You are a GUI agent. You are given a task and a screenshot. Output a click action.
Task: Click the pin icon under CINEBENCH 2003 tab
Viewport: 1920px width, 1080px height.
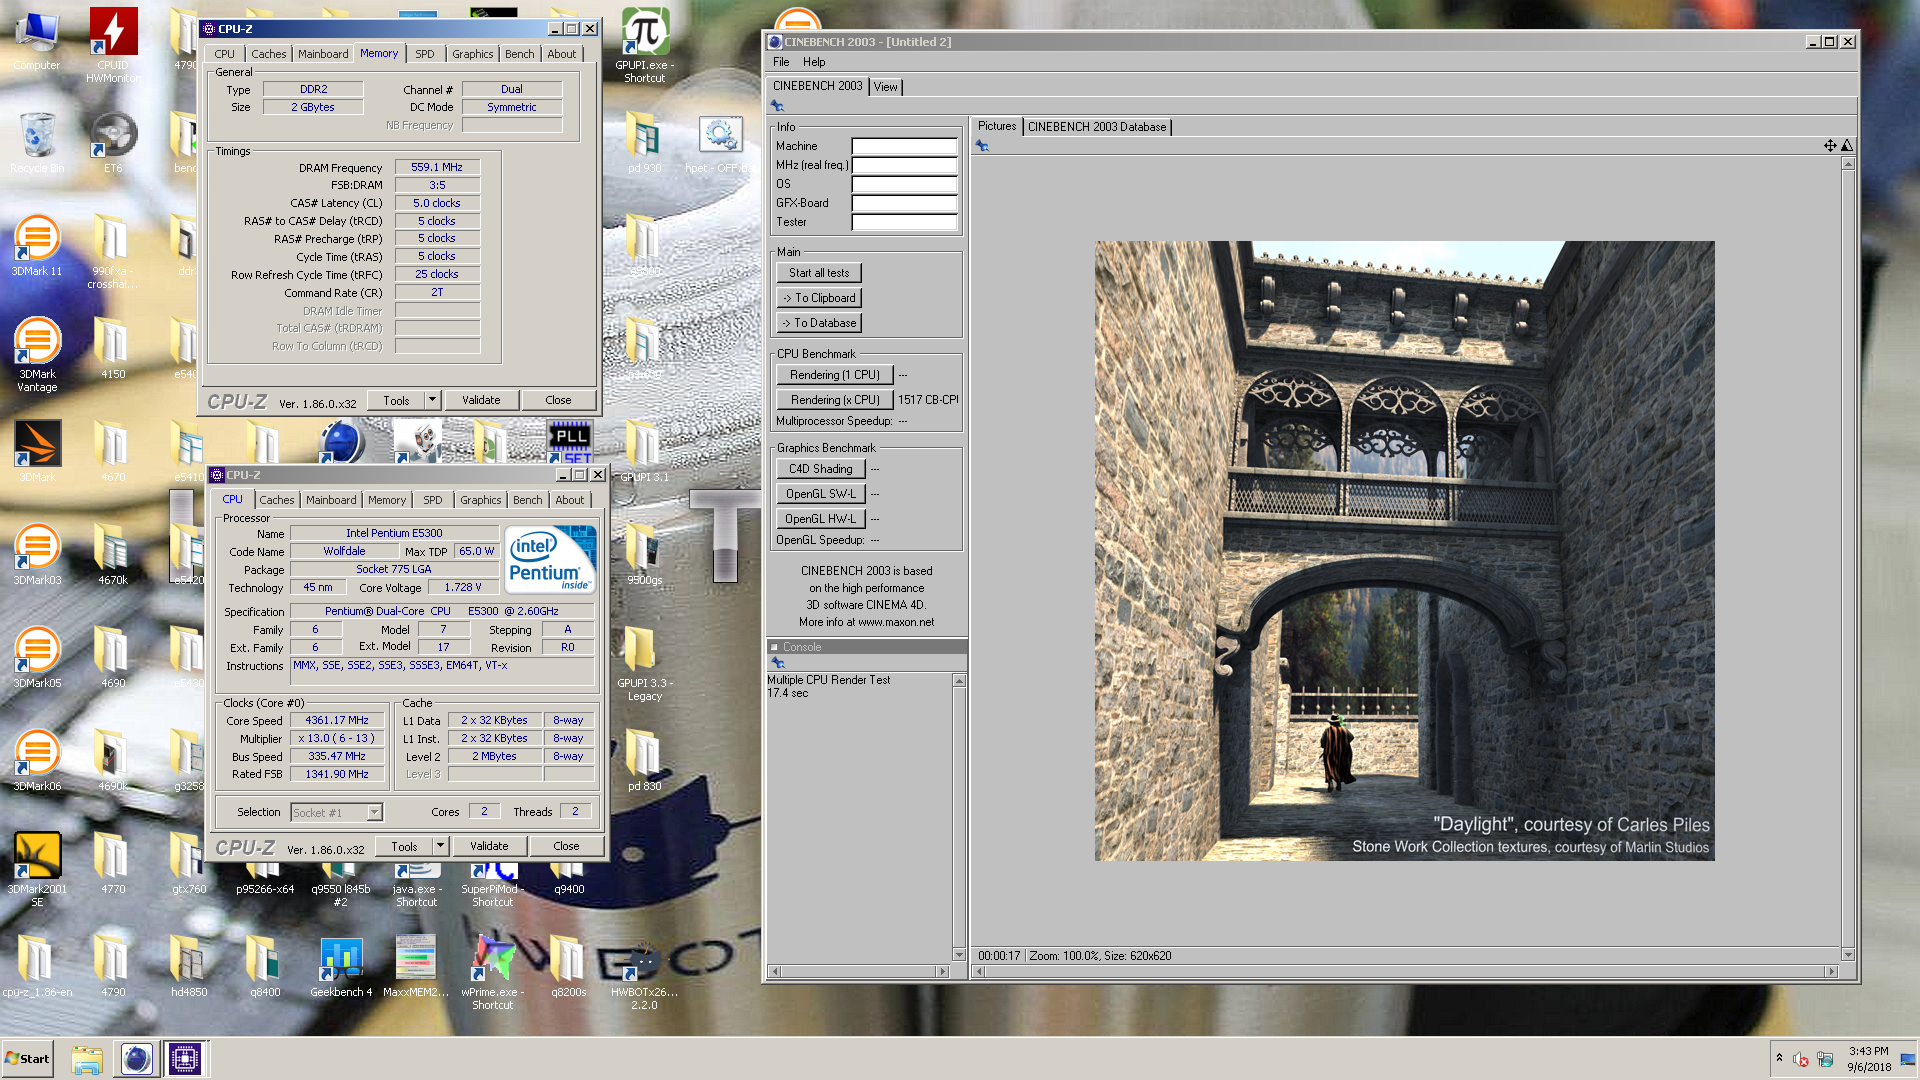tap(777, 106)
